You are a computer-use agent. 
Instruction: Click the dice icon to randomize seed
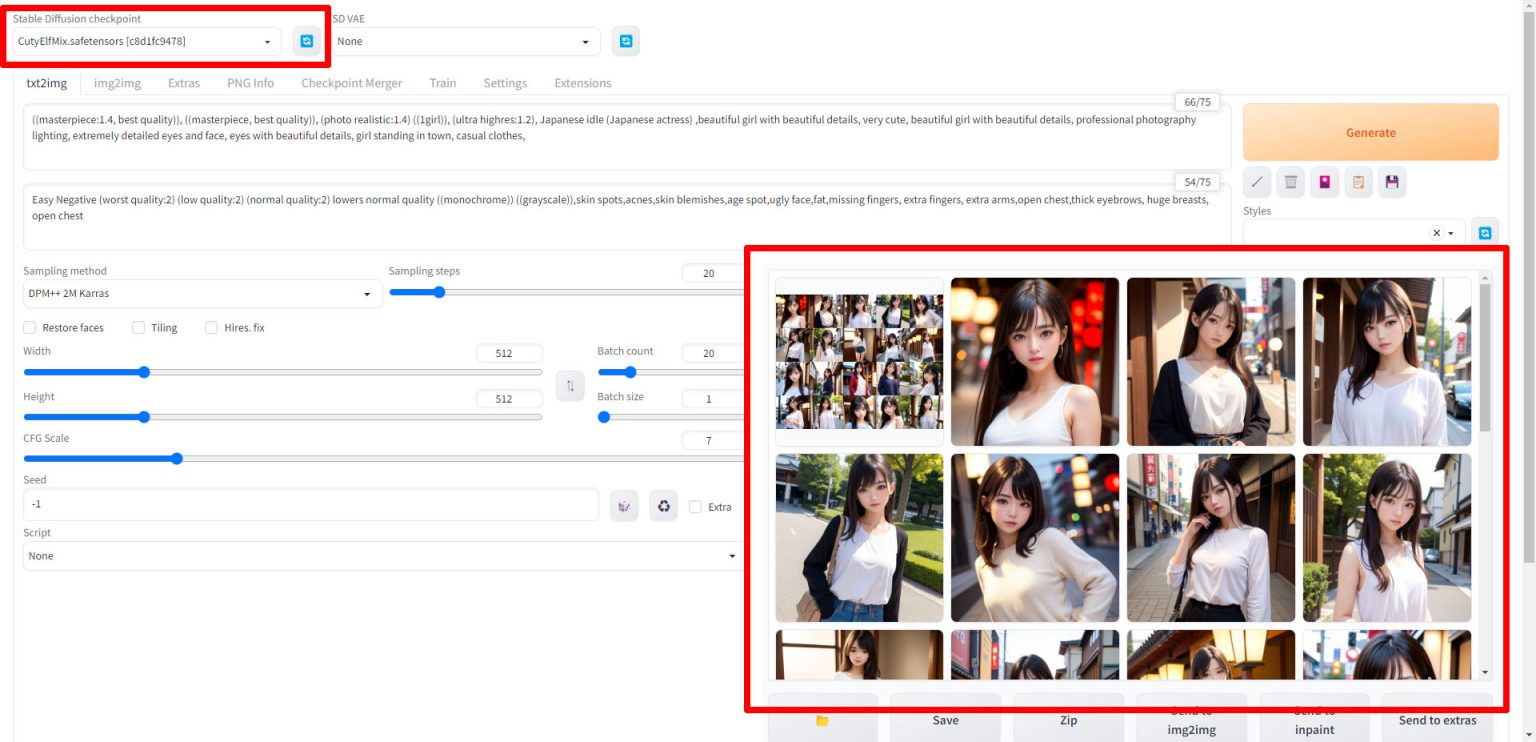[x=624, y=506]
